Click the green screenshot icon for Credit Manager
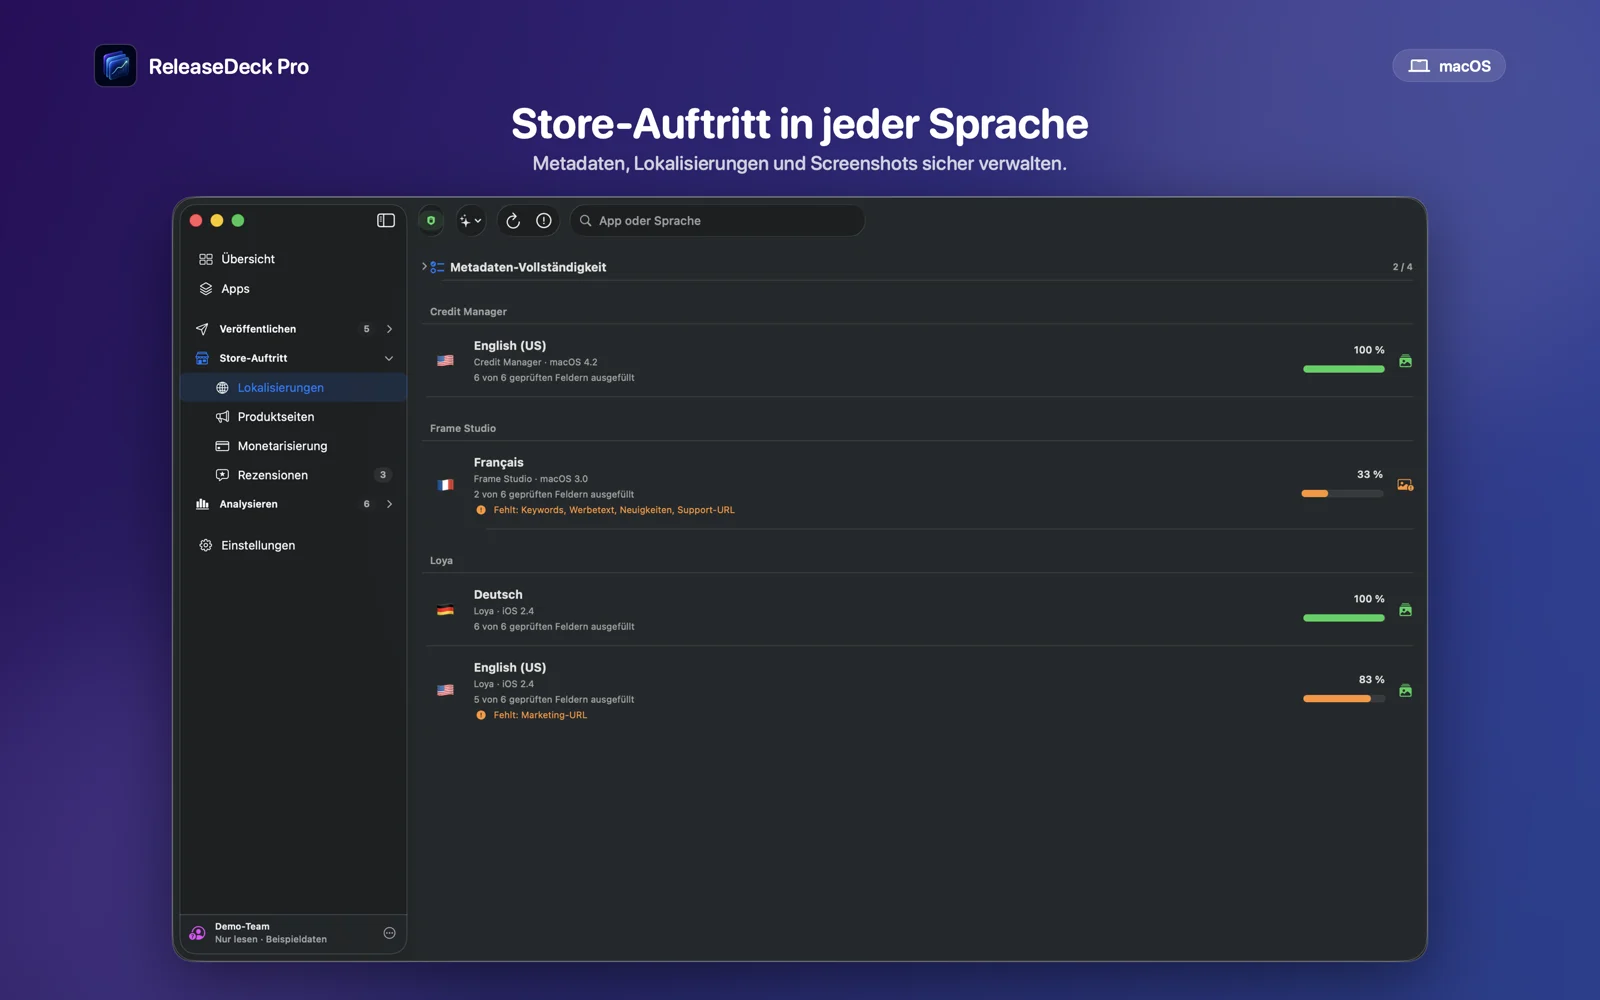The height and width of the screenshot is (1000, 1600). [x=1405, y=361]
